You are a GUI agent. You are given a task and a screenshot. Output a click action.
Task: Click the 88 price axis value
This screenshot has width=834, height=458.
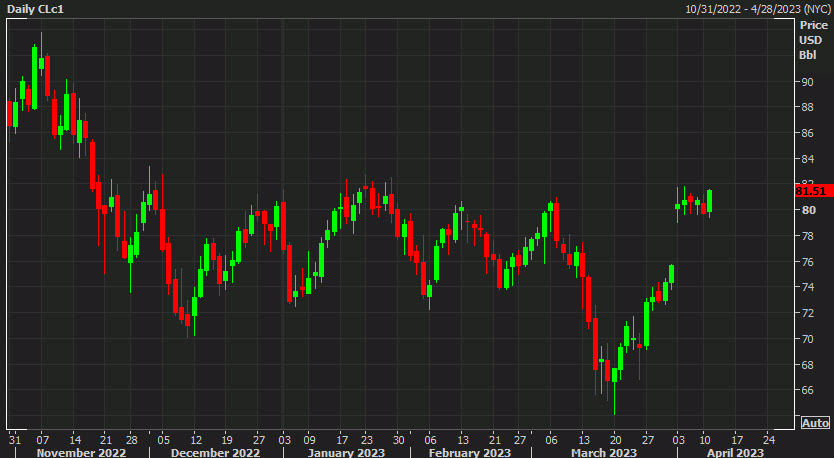coord(808,107)
